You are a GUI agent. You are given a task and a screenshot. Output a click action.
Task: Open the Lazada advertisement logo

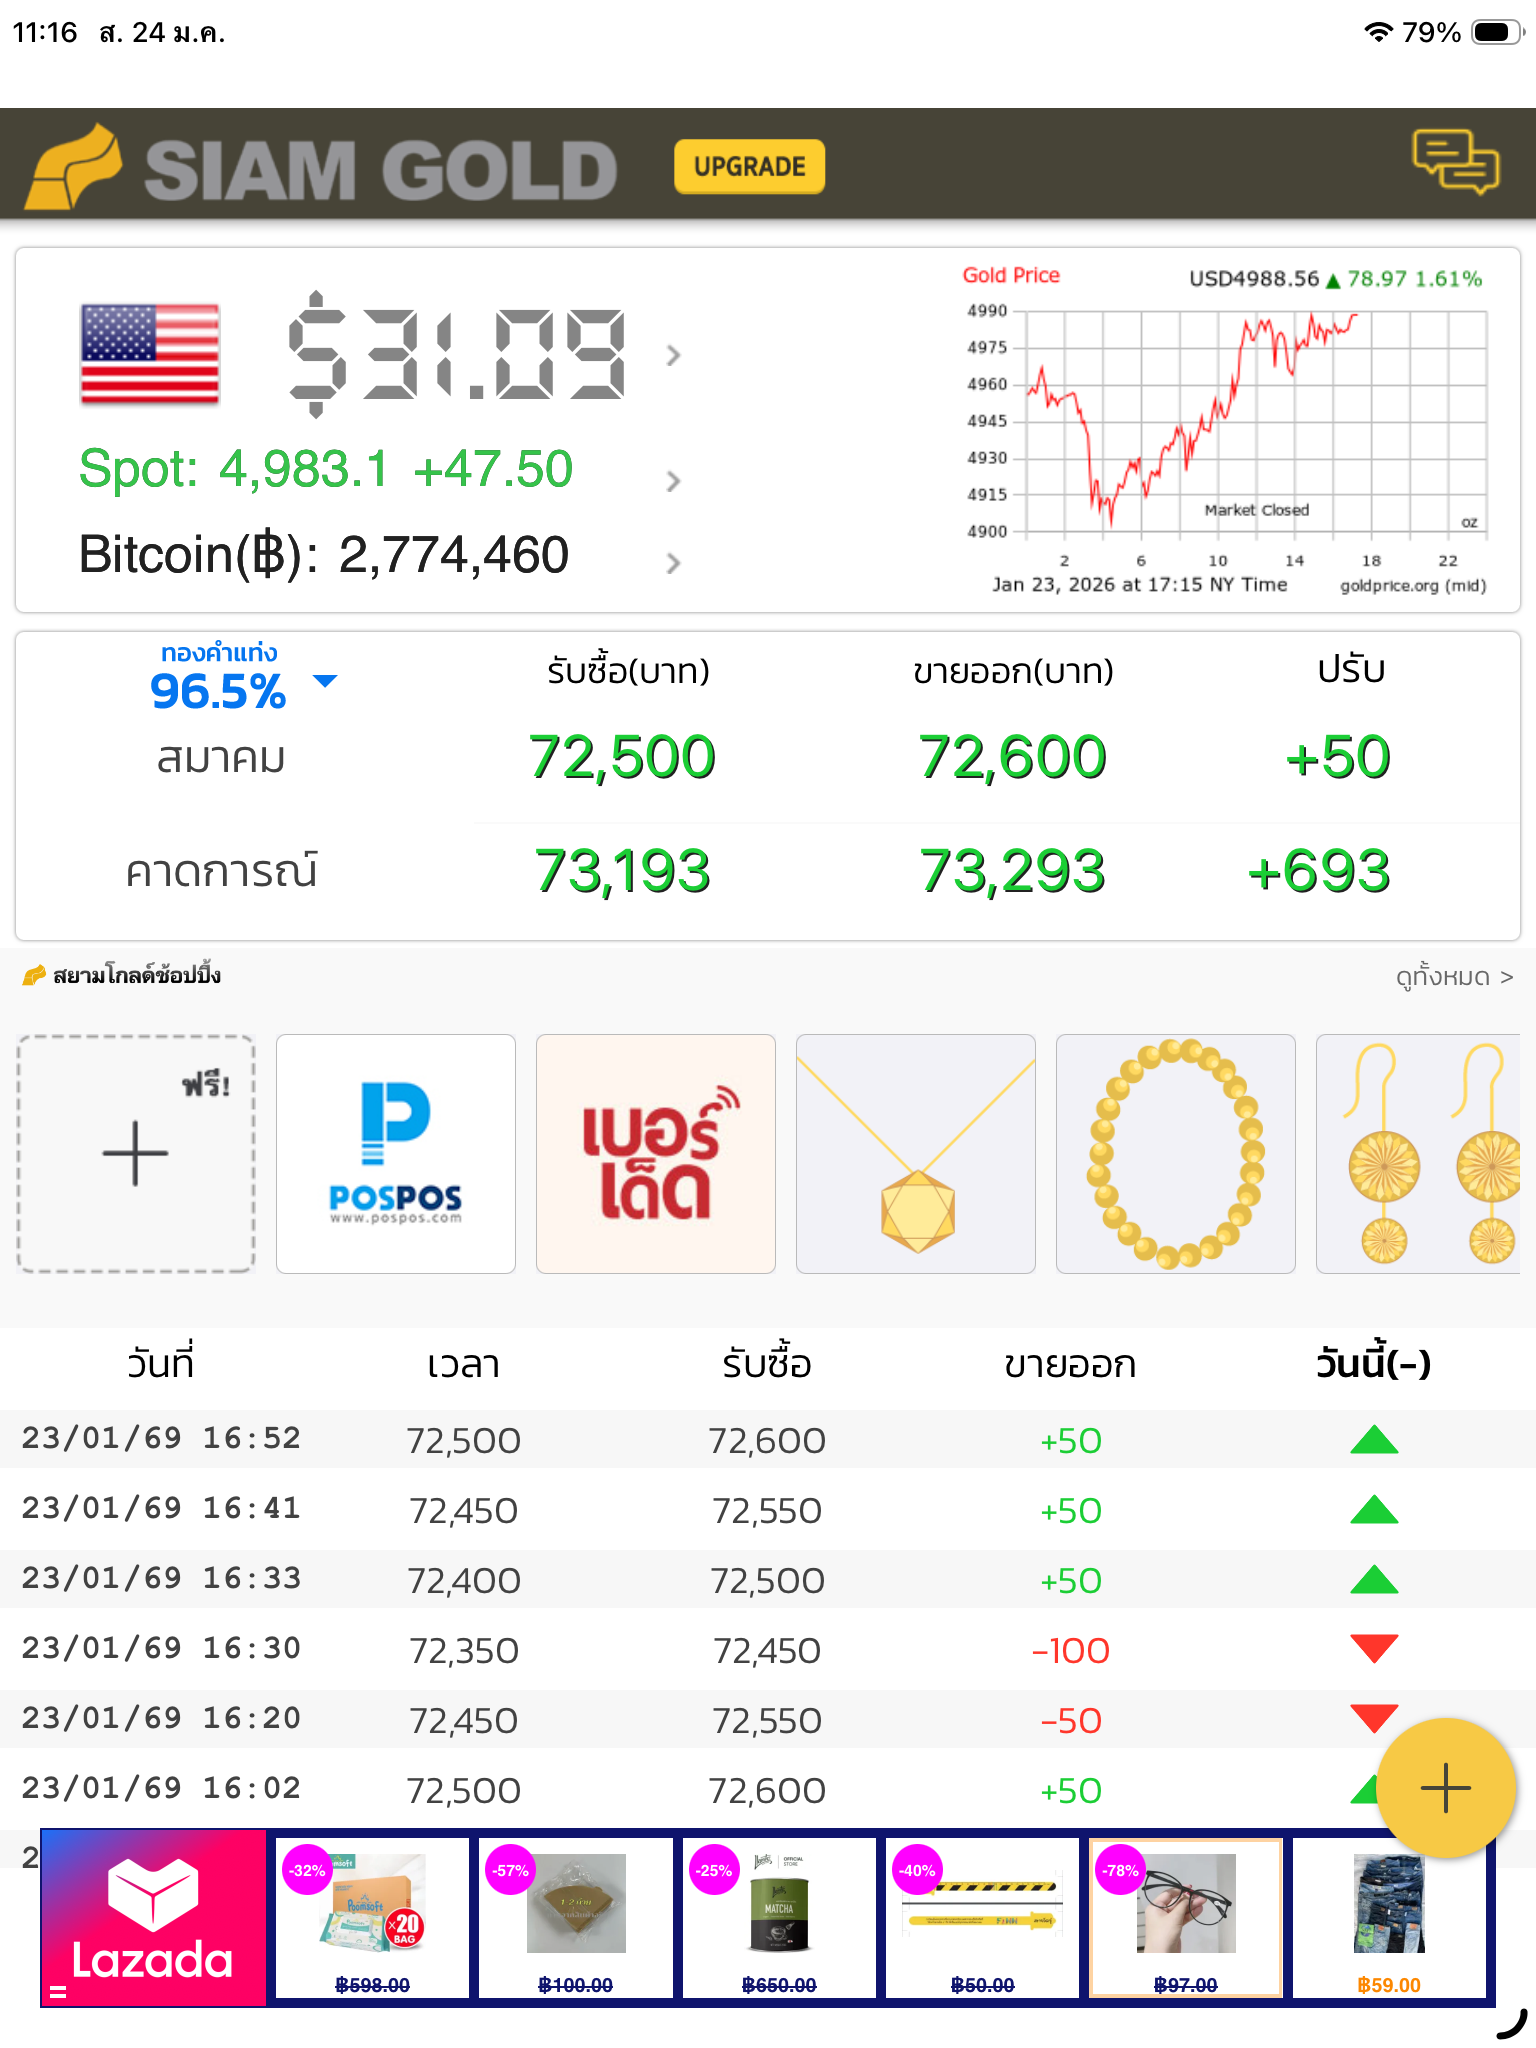click(153, 1918)
